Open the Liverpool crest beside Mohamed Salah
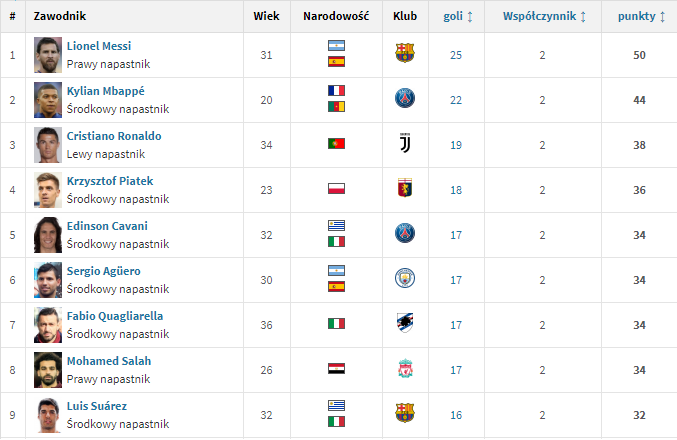The image size is (677, 440). (x=405, y=368)
